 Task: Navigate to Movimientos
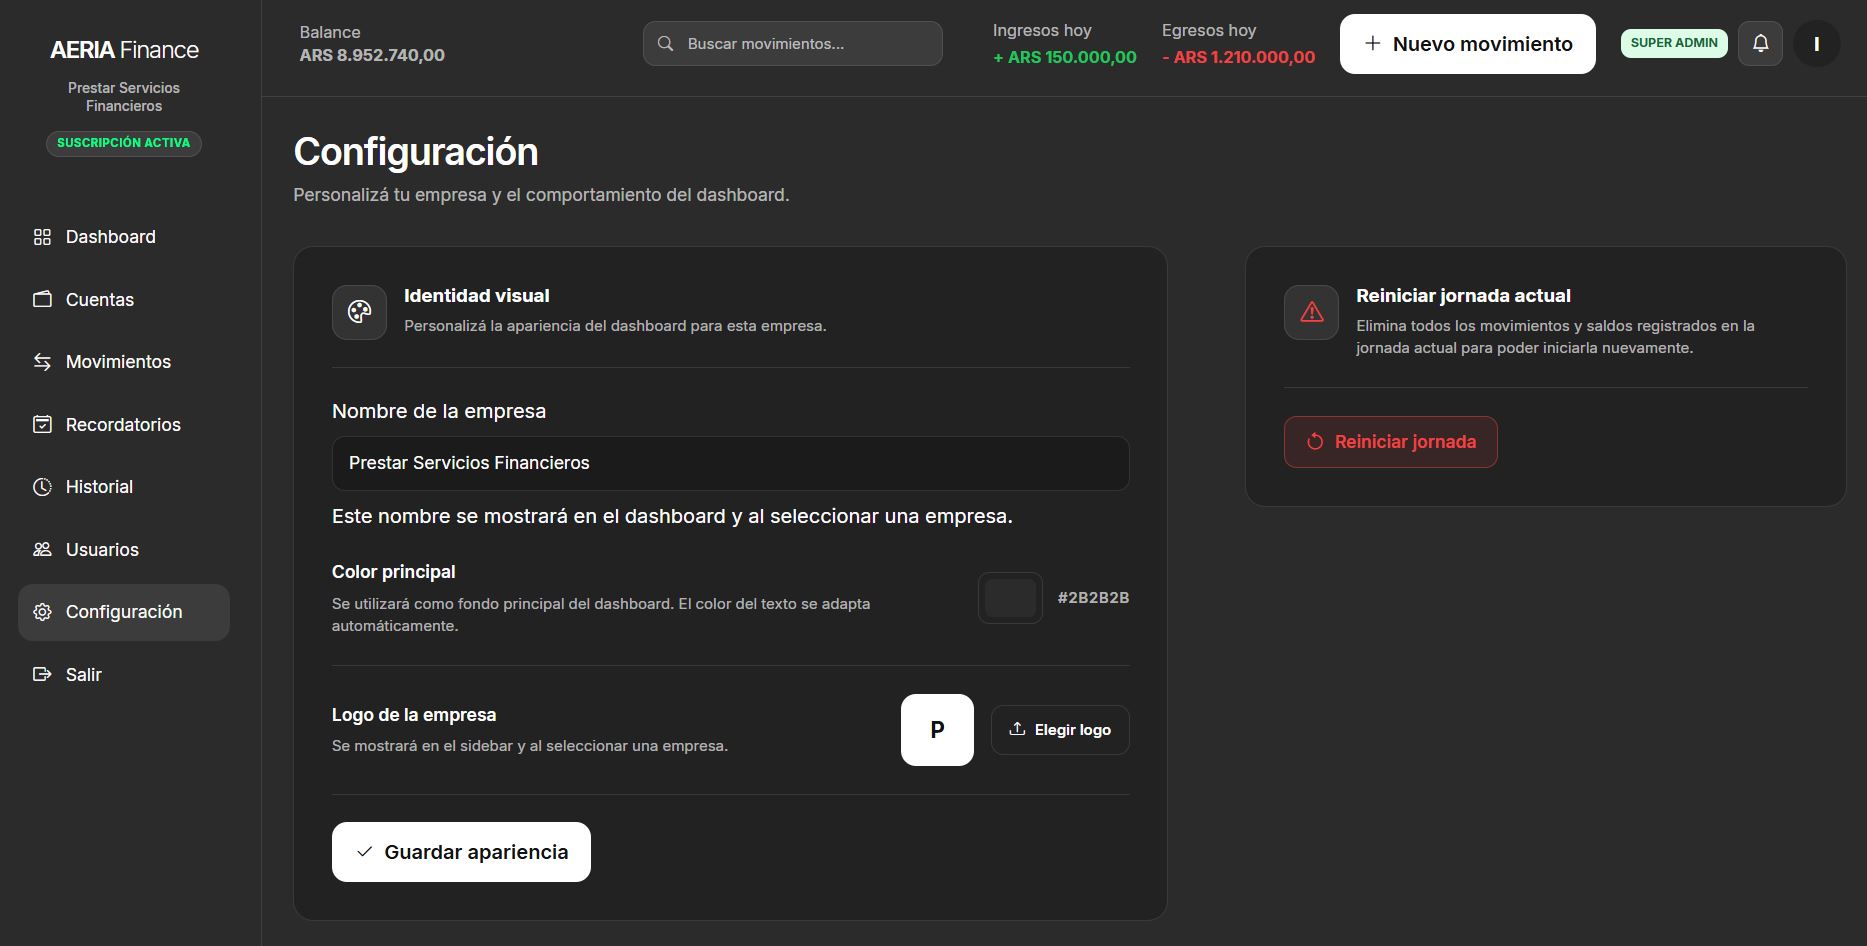point(124,362)
